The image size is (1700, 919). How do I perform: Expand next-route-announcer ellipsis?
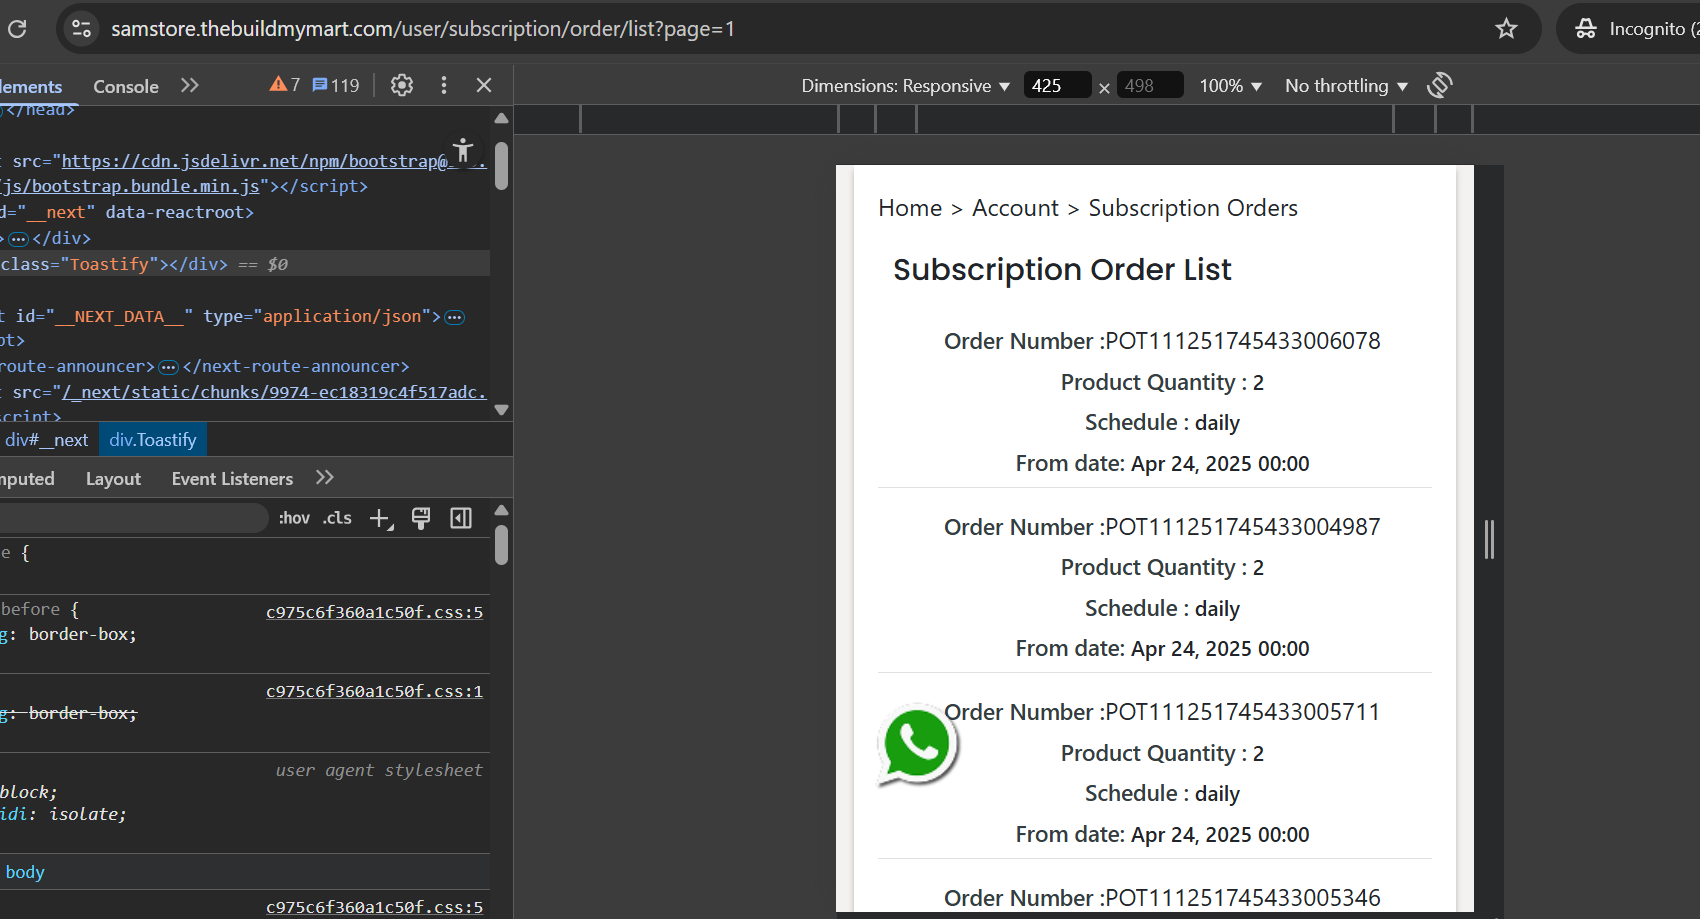(x=168, y=367)
